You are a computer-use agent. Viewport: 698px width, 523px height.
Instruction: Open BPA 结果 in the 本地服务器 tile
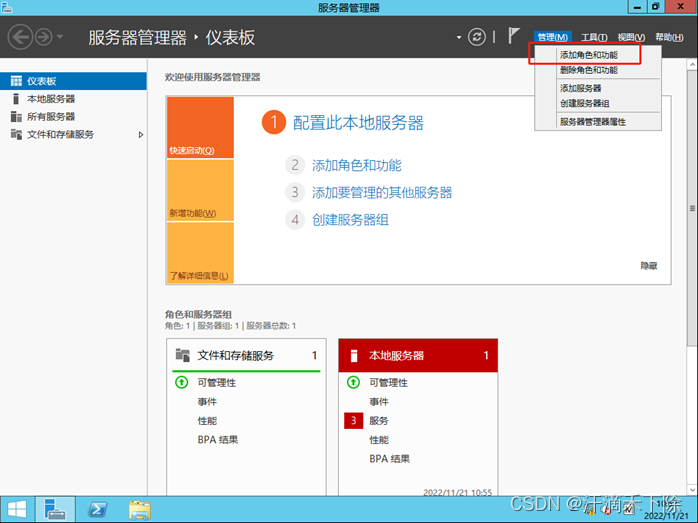point(390,459)
